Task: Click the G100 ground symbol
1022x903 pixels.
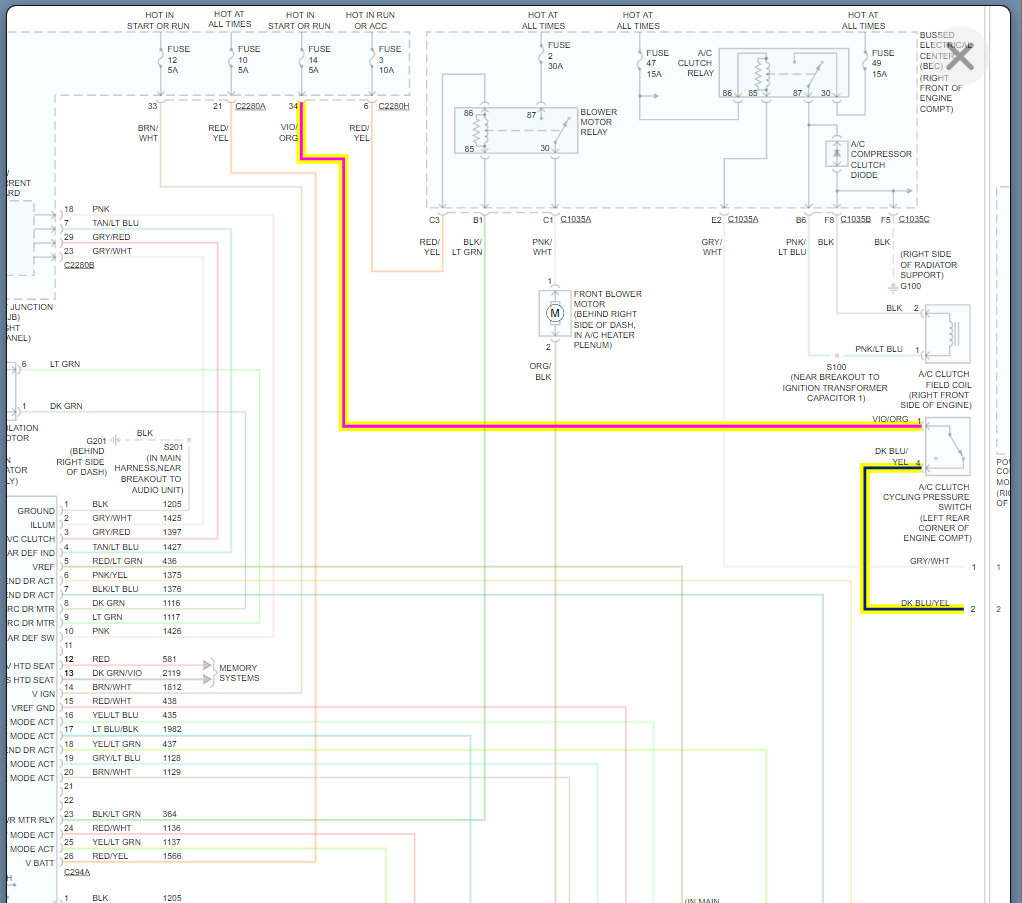Action: pyautogui.click(x=893, y=287)
